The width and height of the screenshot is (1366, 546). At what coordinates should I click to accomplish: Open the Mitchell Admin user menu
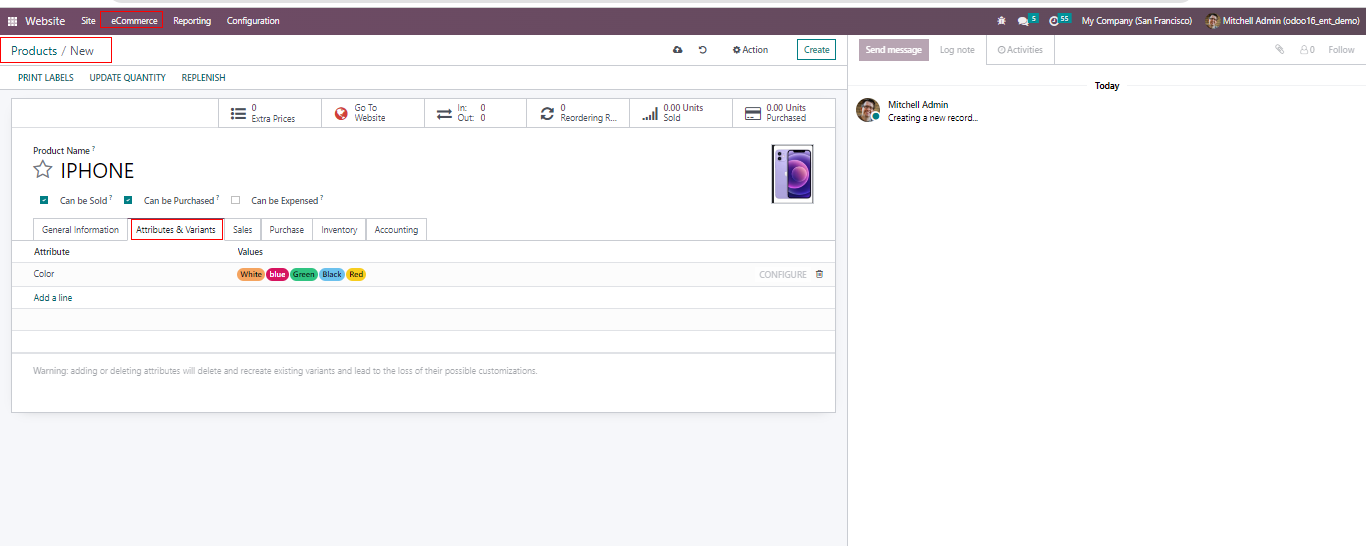tap(1282, 21)
